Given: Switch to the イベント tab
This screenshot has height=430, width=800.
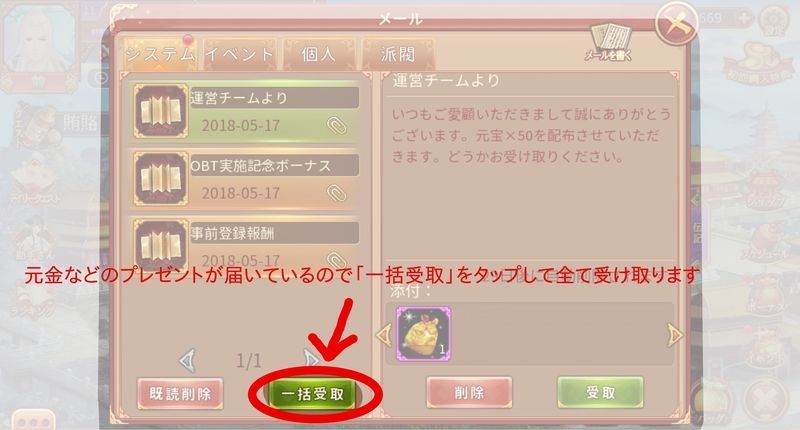Looking at the screenshot, I should (240, 54).
